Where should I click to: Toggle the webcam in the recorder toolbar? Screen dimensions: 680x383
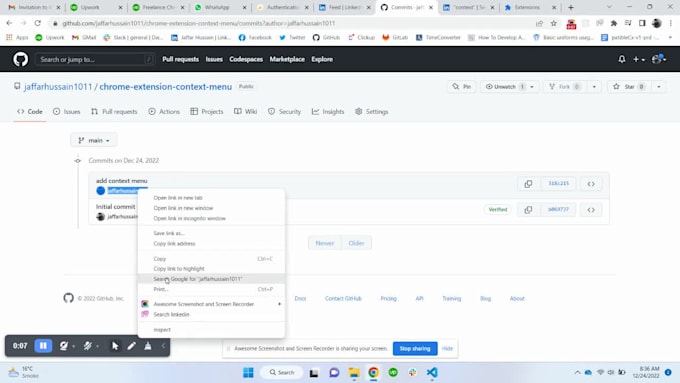tap(64, 346)
